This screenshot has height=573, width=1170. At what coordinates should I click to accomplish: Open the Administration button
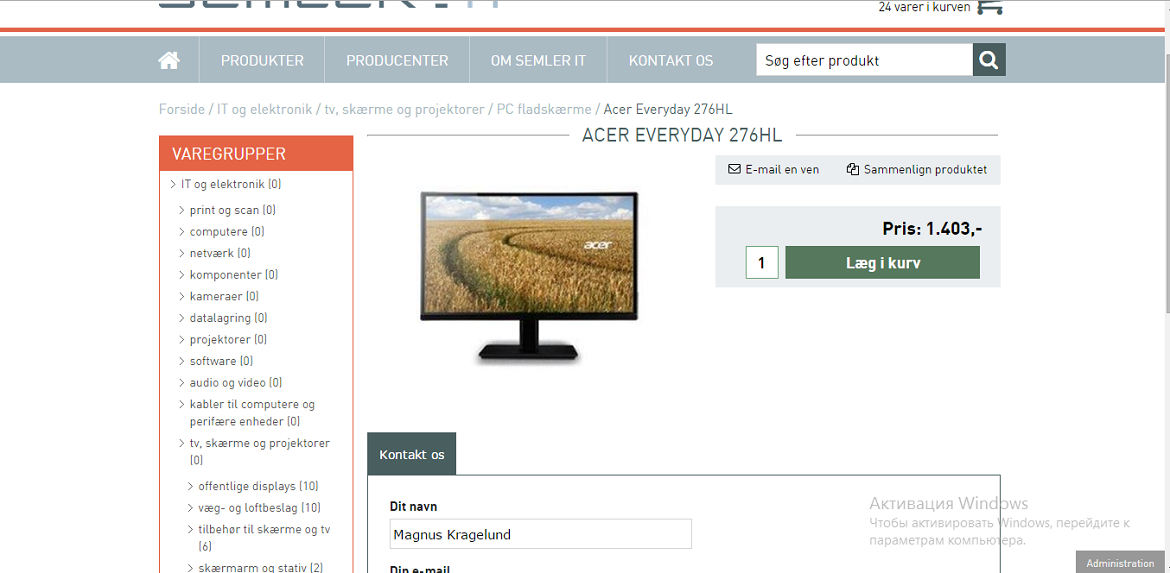point(1120,563)
